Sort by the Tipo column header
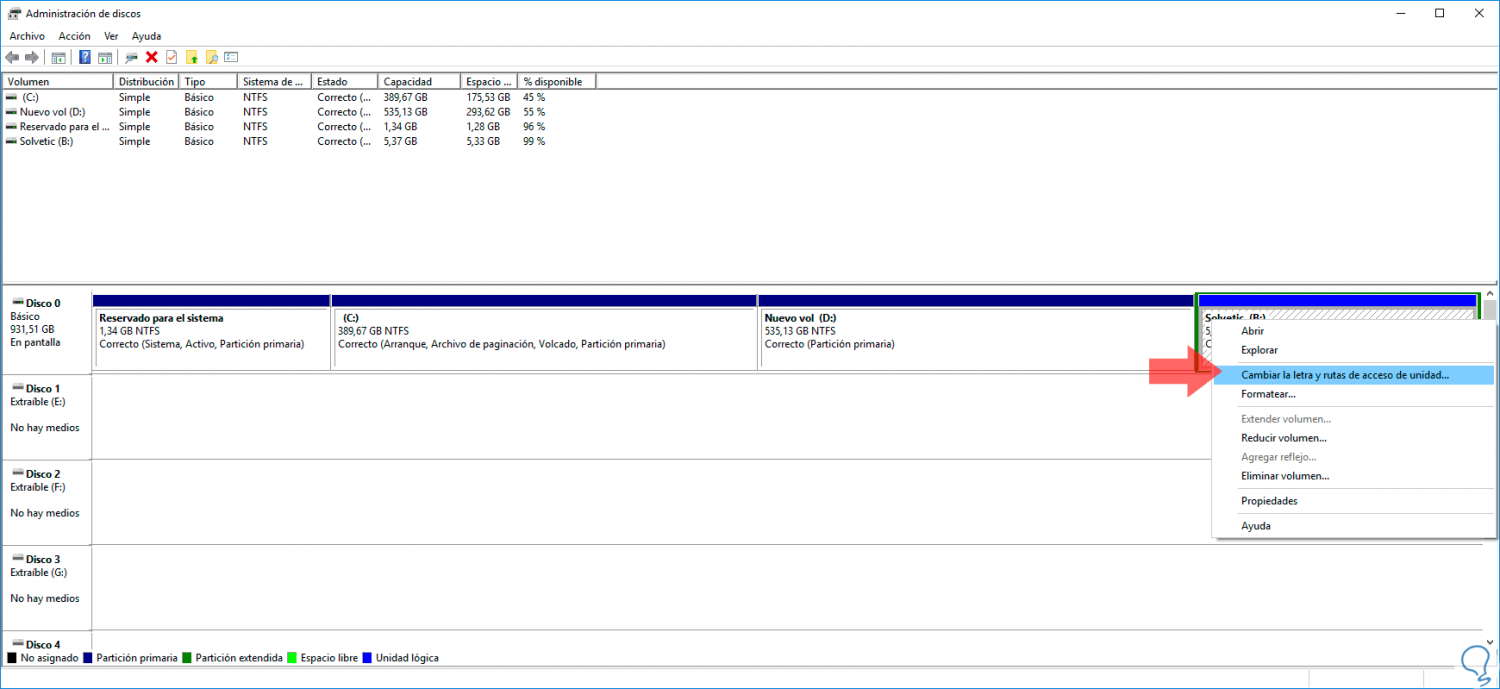 (208, 81)
